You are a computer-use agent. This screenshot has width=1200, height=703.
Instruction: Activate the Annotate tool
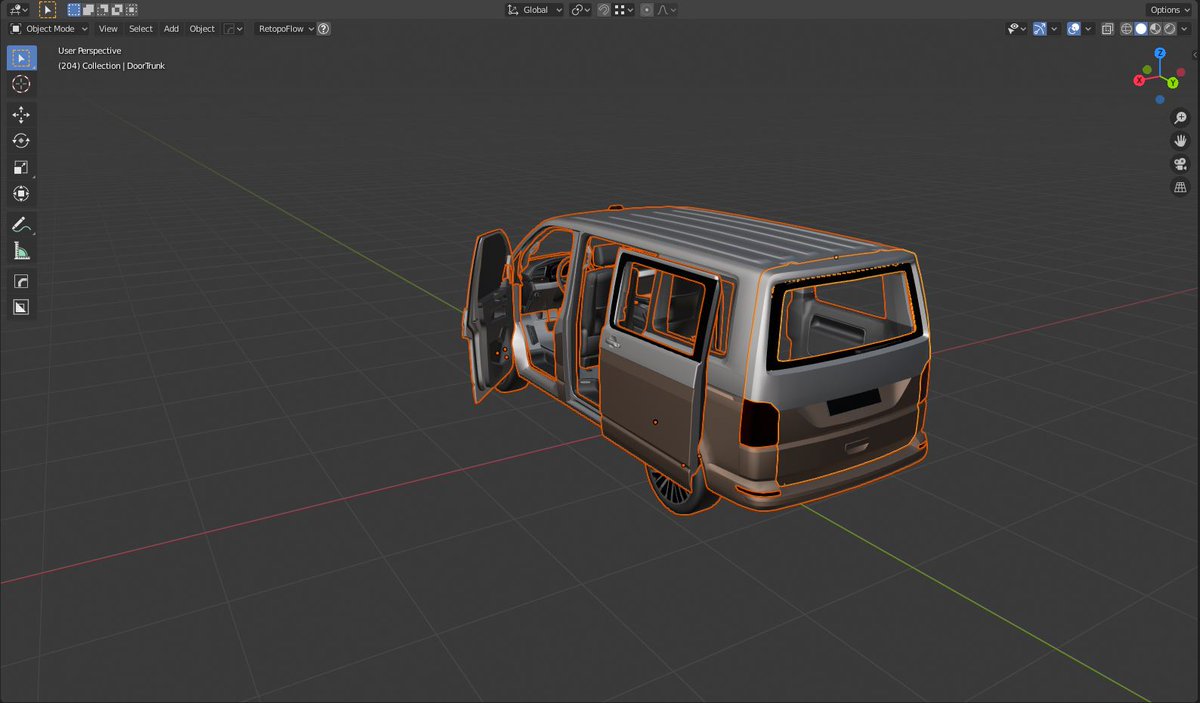click(x=21, y=224)
